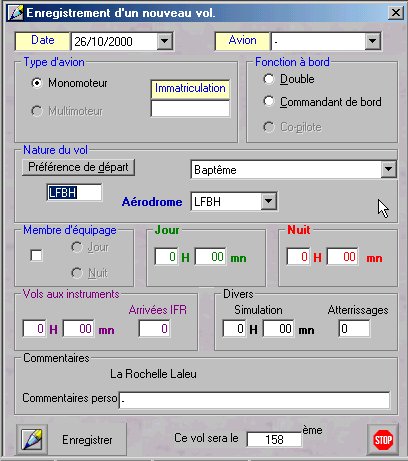Open the Date dropdown arrow
Image resolution: width=408 pixels, height=461 pixels.
pos(165,41)
